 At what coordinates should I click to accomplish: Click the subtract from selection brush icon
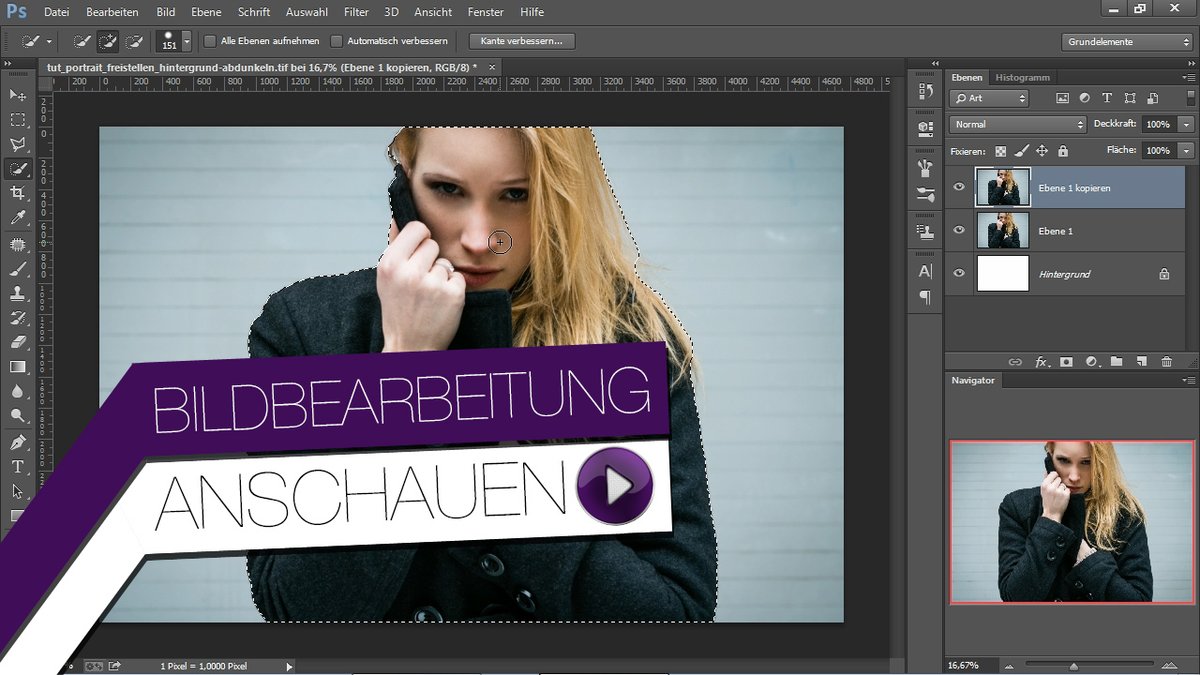(x=134, y=42)
